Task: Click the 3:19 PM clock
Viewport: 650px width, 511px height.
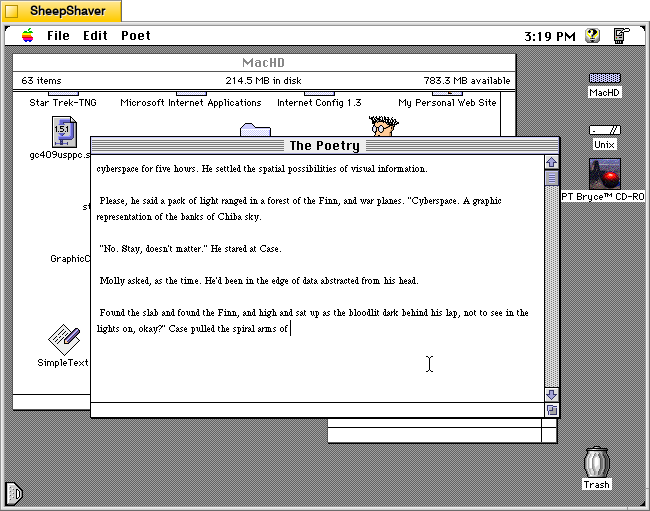Action: [550, 36]
